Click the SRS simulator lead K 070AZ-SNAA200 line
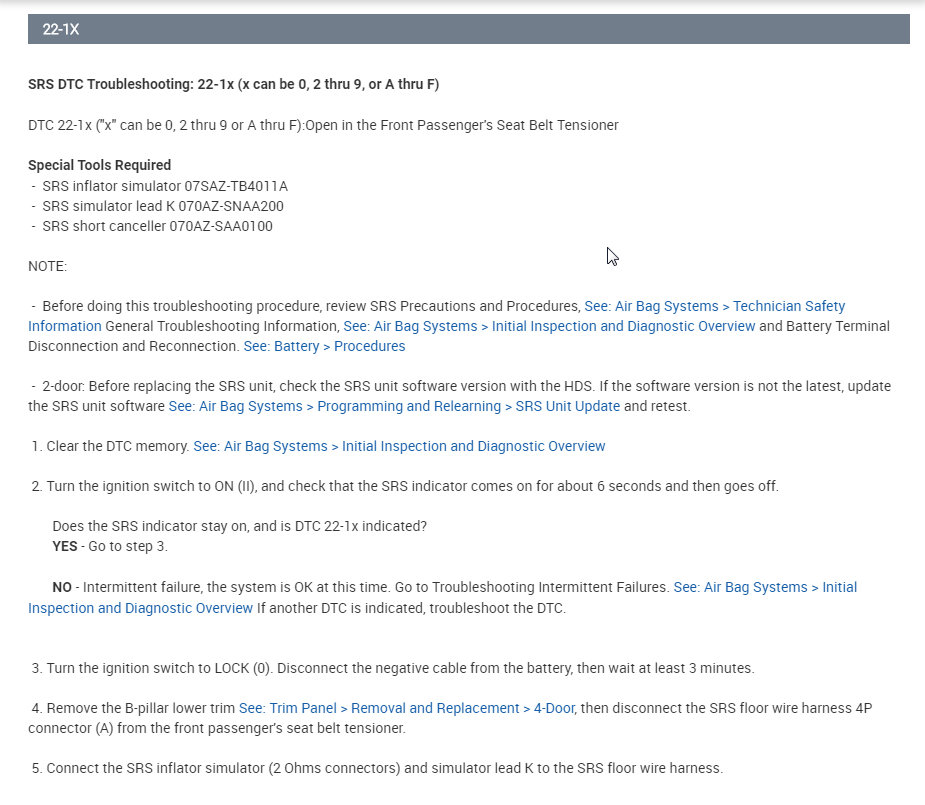 tap(164, 206)
